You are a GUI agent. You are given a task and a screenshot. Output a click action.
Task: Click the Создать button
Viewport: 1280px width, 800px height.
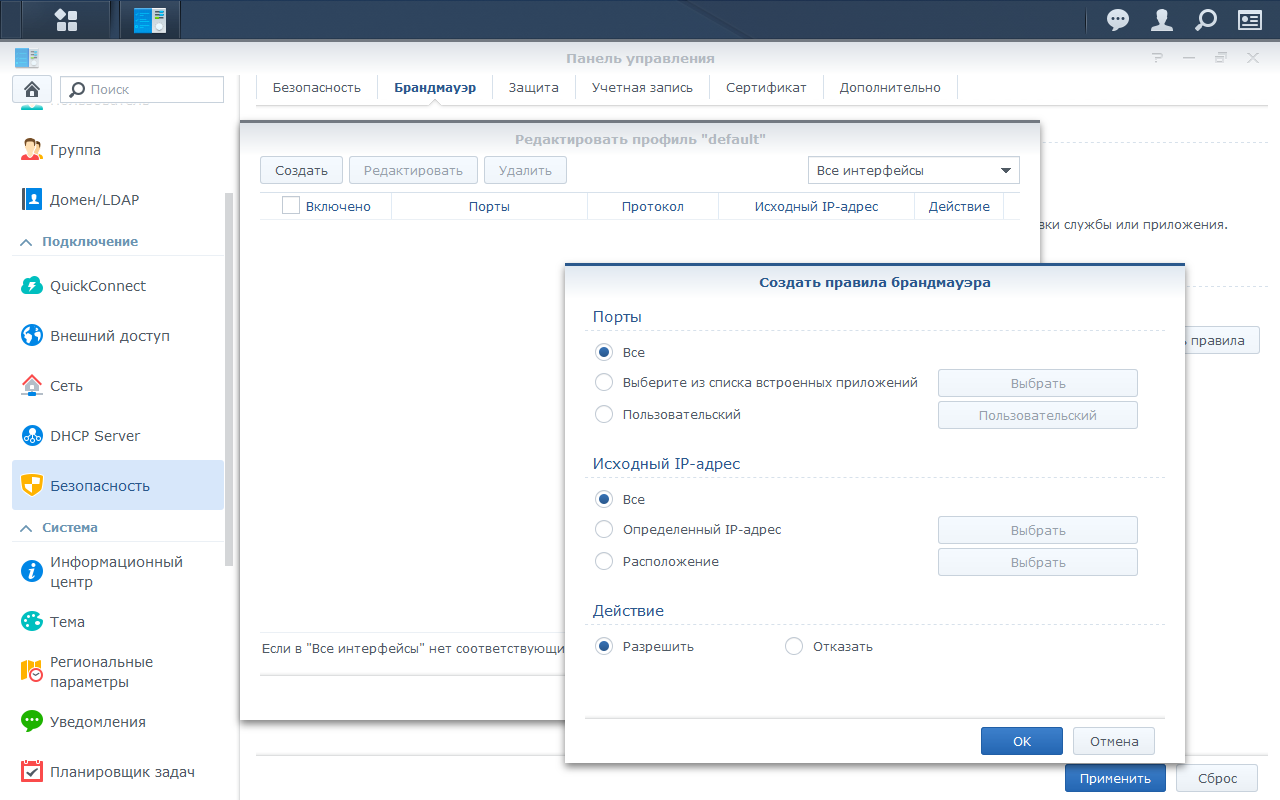tap(301, 170)
